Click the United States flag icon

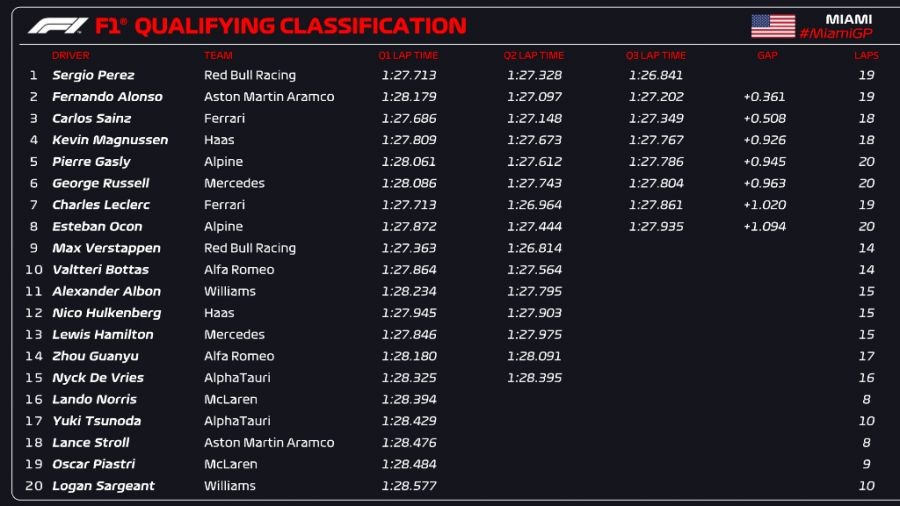[772, 26]
